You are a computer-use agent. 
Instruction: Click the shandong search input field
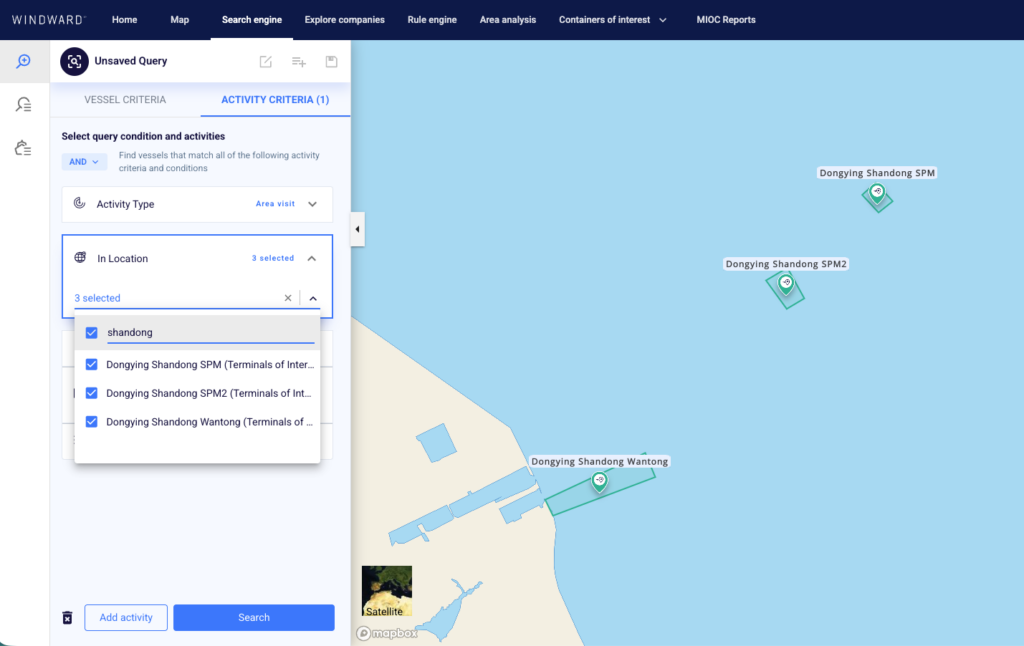[x=210, y=332]
